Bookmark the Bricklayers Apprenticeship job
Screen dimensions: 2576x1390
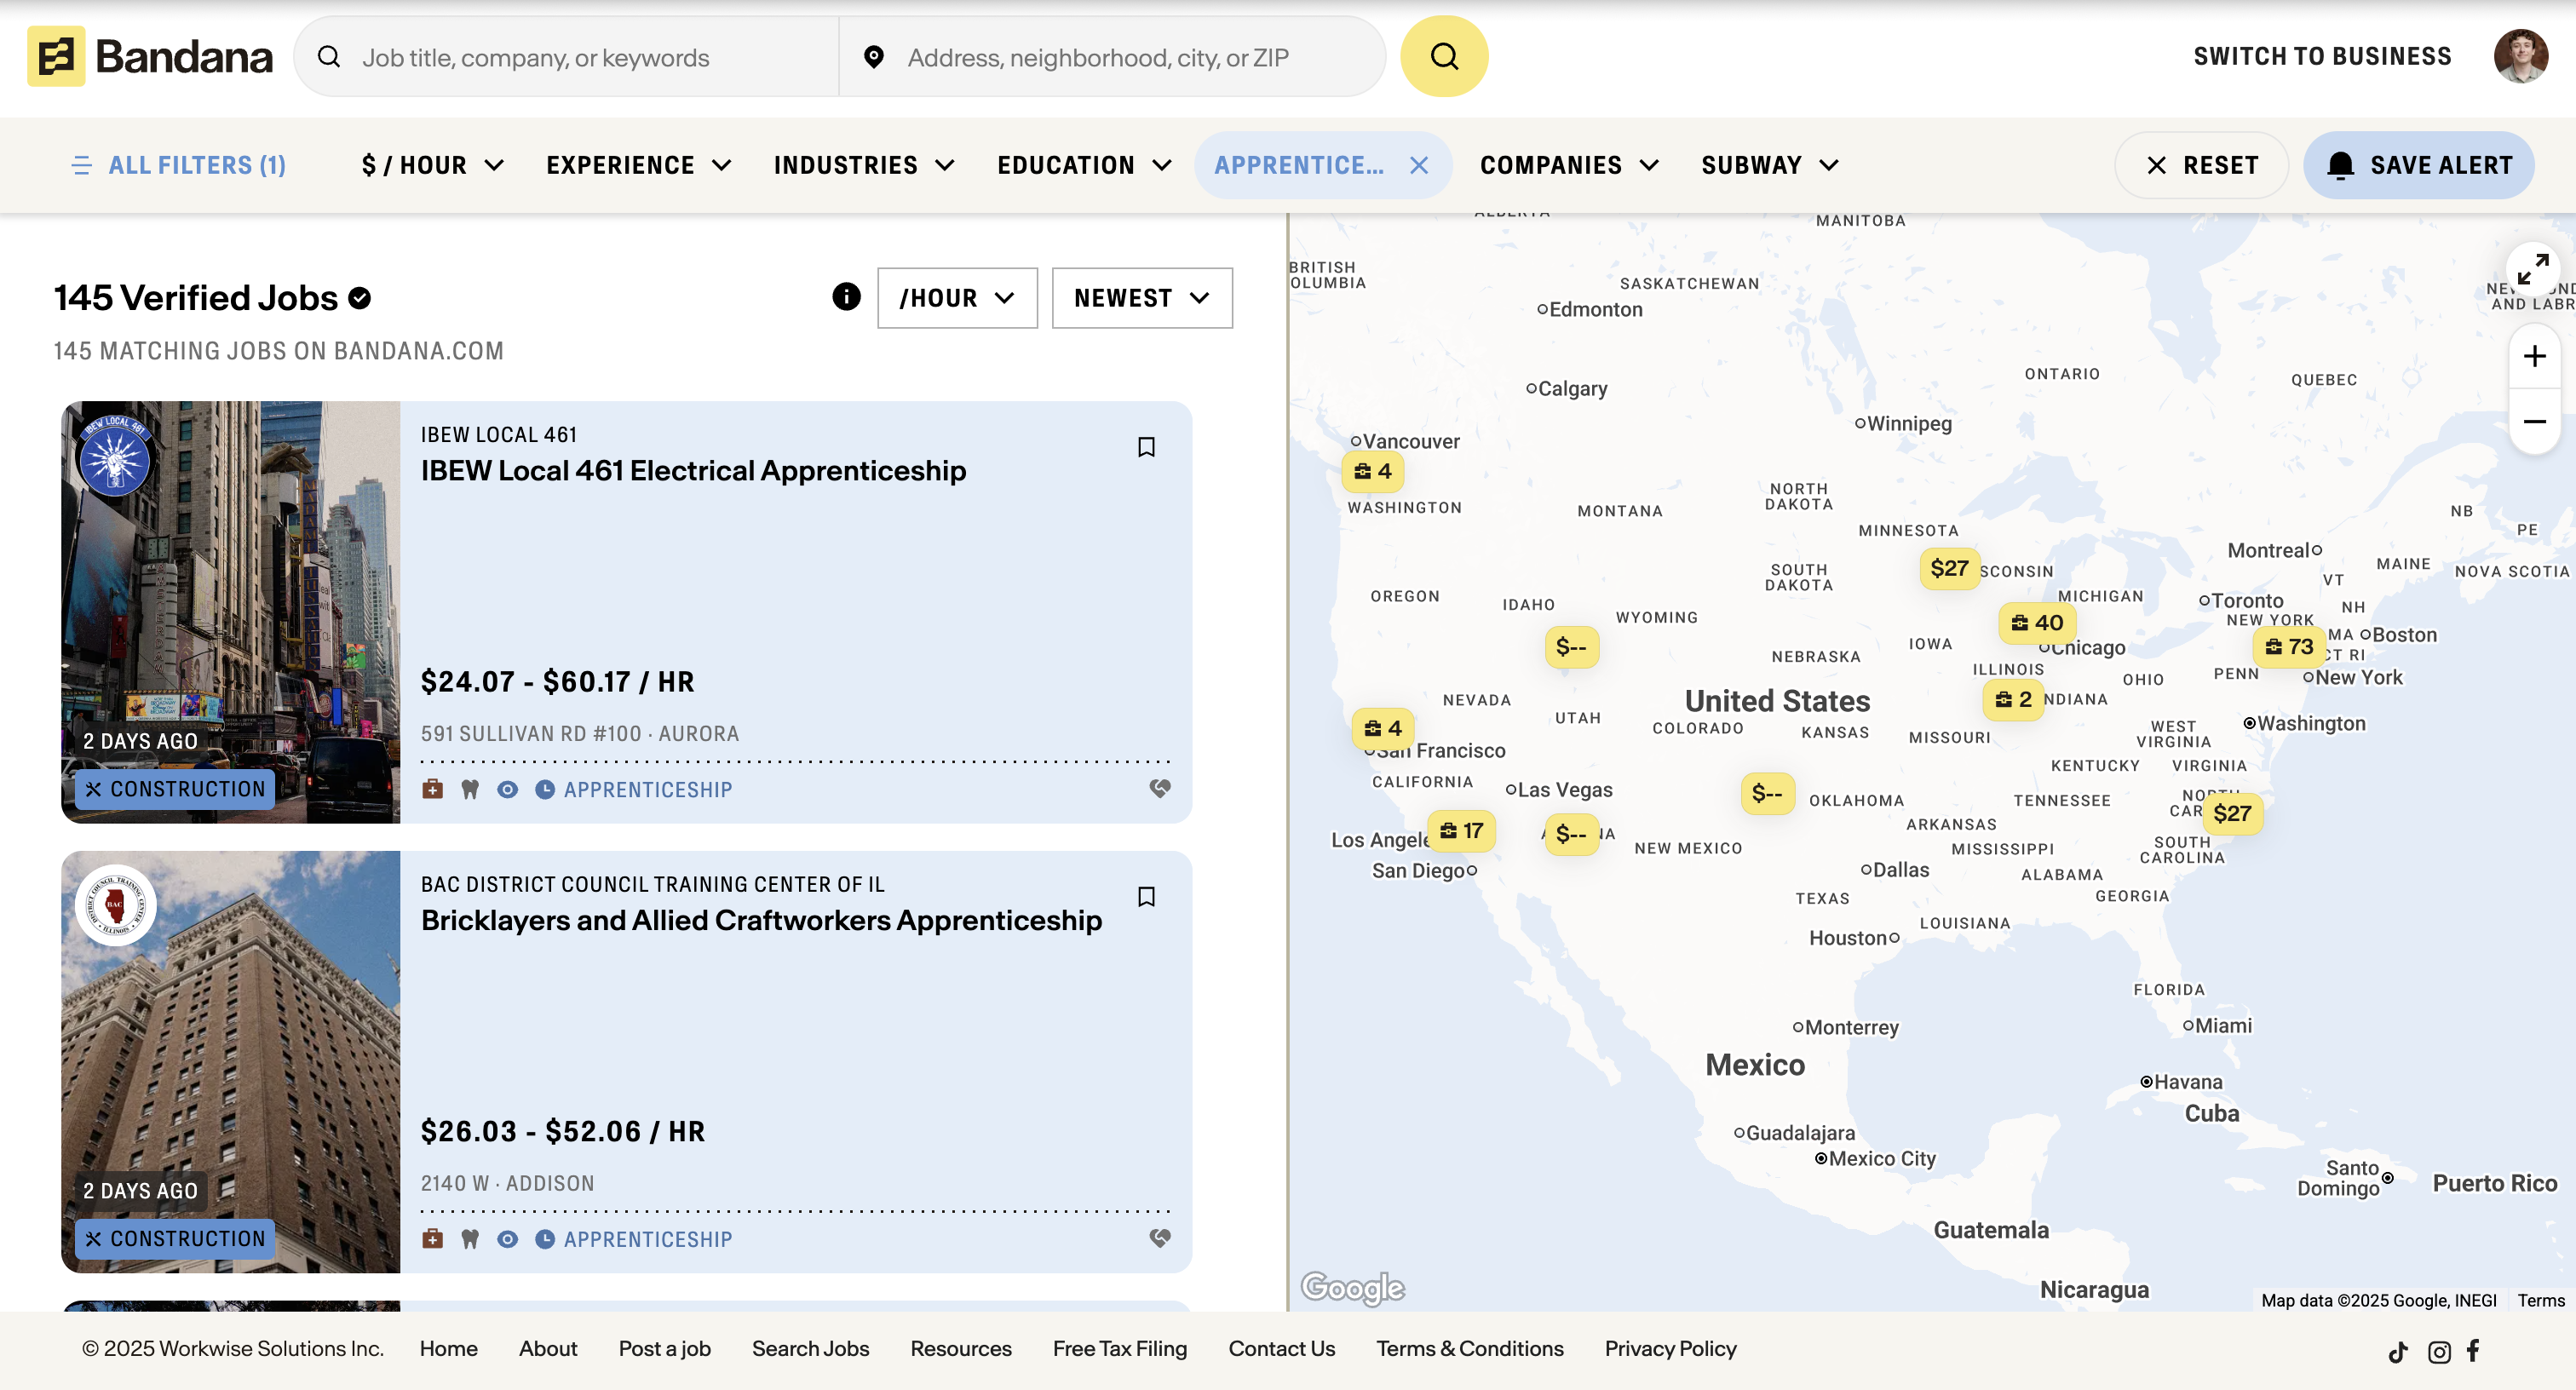tap(1146, 897)
